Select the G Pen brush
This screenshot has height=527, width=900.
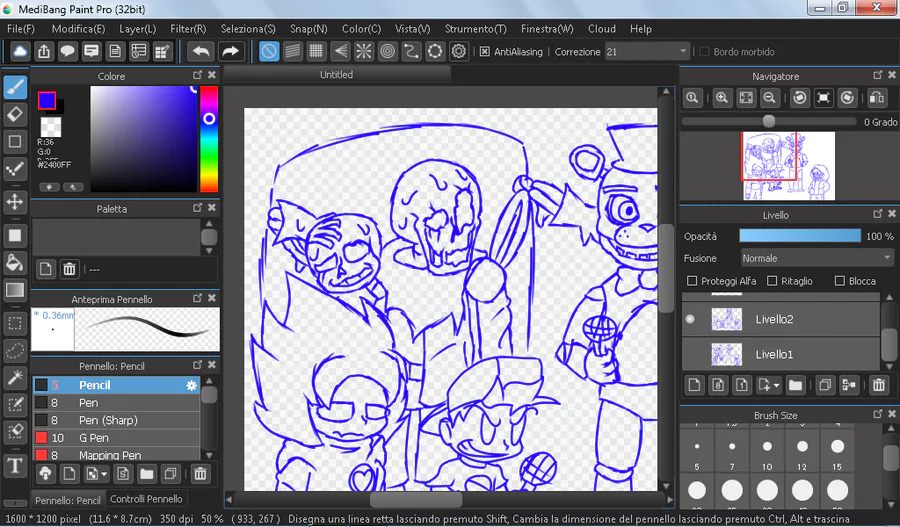click(x=117, y=438)
